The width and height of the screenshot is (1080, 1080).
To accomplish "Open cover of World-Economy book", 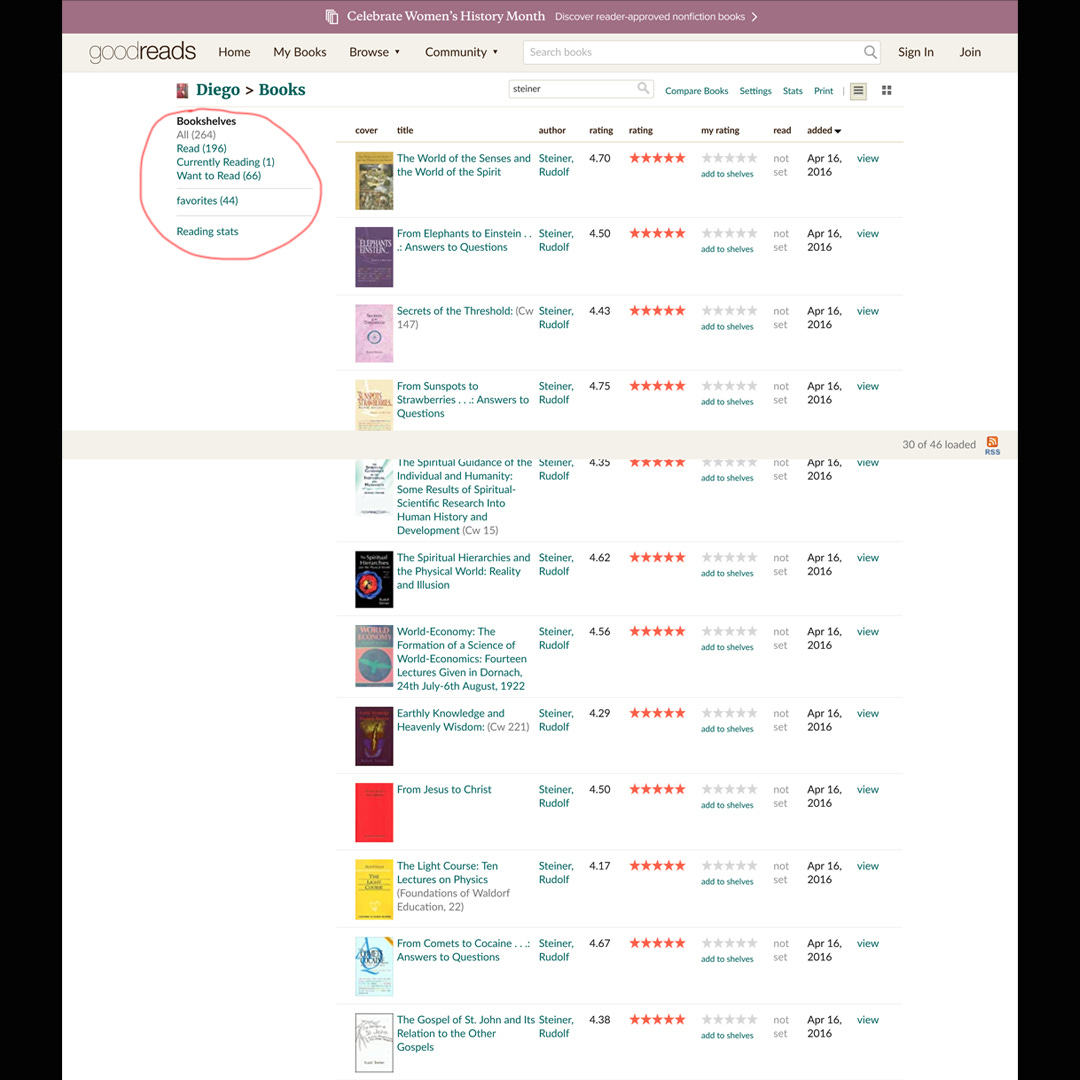I will point(374,656).
